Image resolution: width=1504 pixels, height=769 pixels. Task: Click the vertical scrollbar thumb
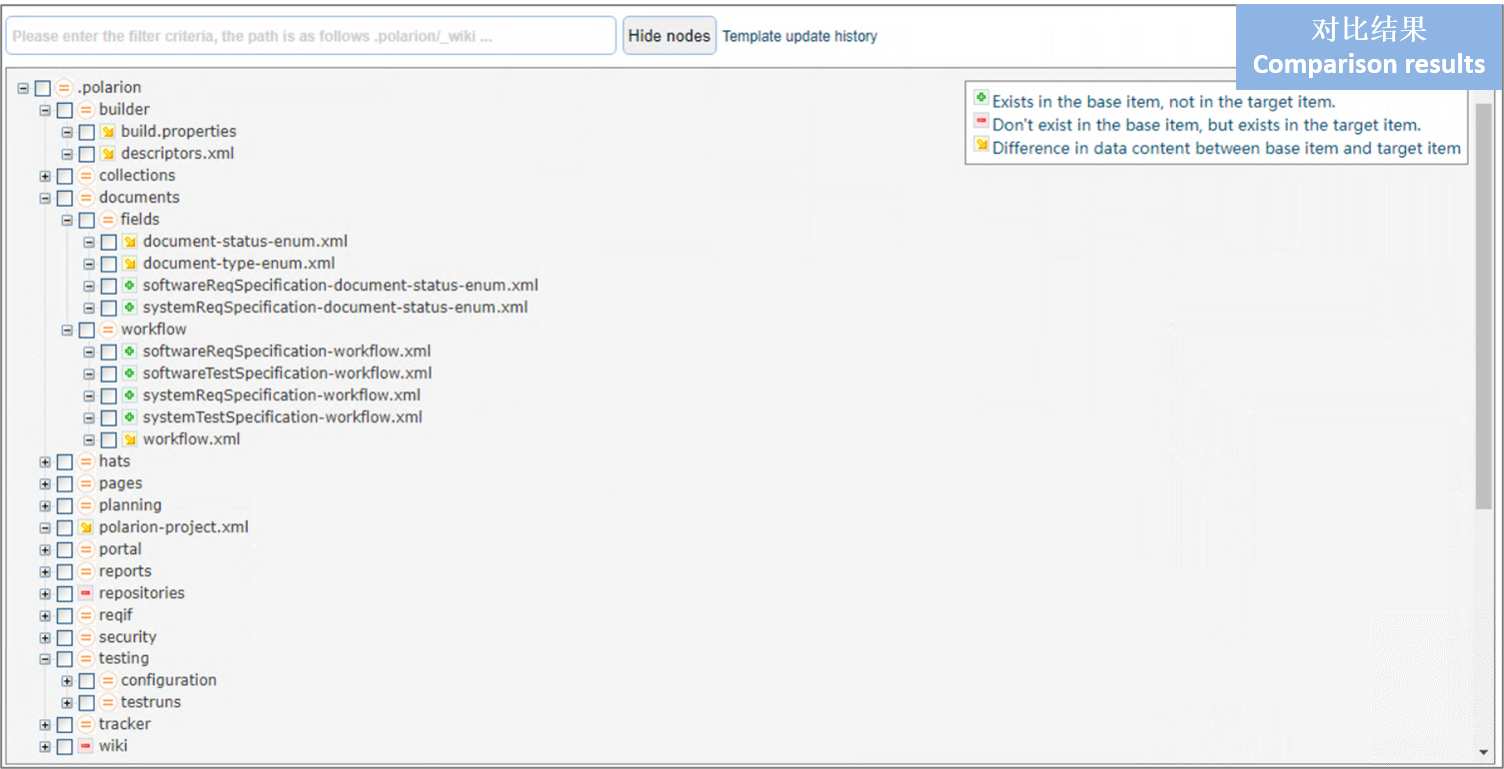click(1484, 305)
